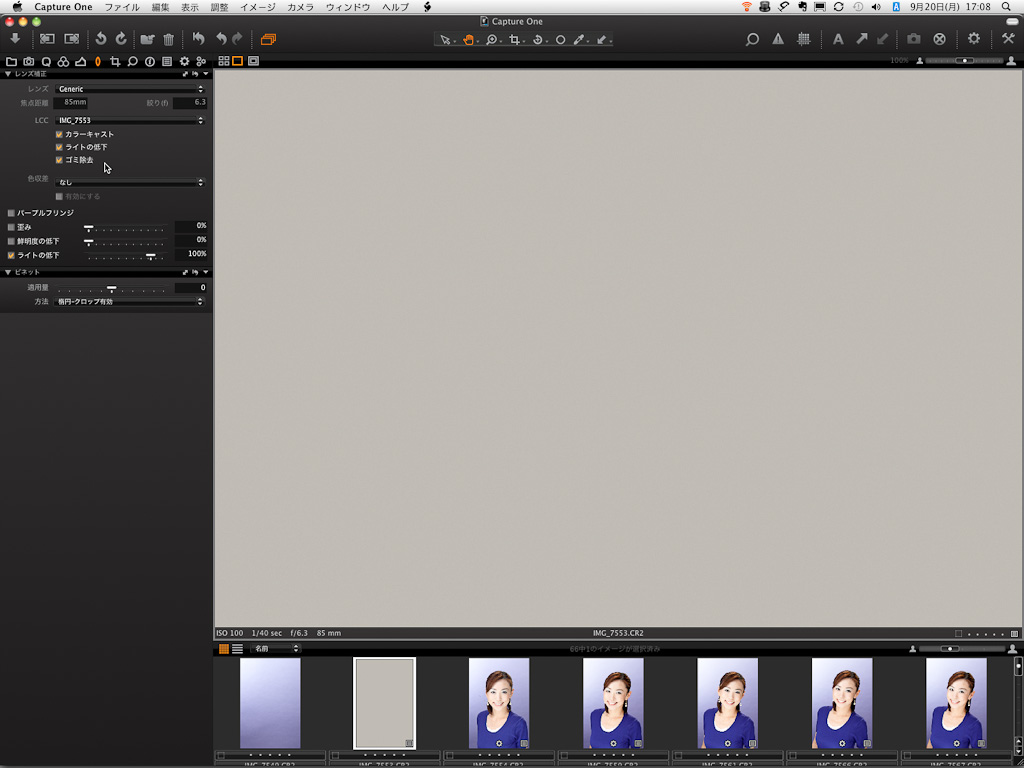Image resolution: width=1024 pixels, height=768 pixels.
Task: Adjust the ビネット 適用量 slider
Action: click(111, 289)
